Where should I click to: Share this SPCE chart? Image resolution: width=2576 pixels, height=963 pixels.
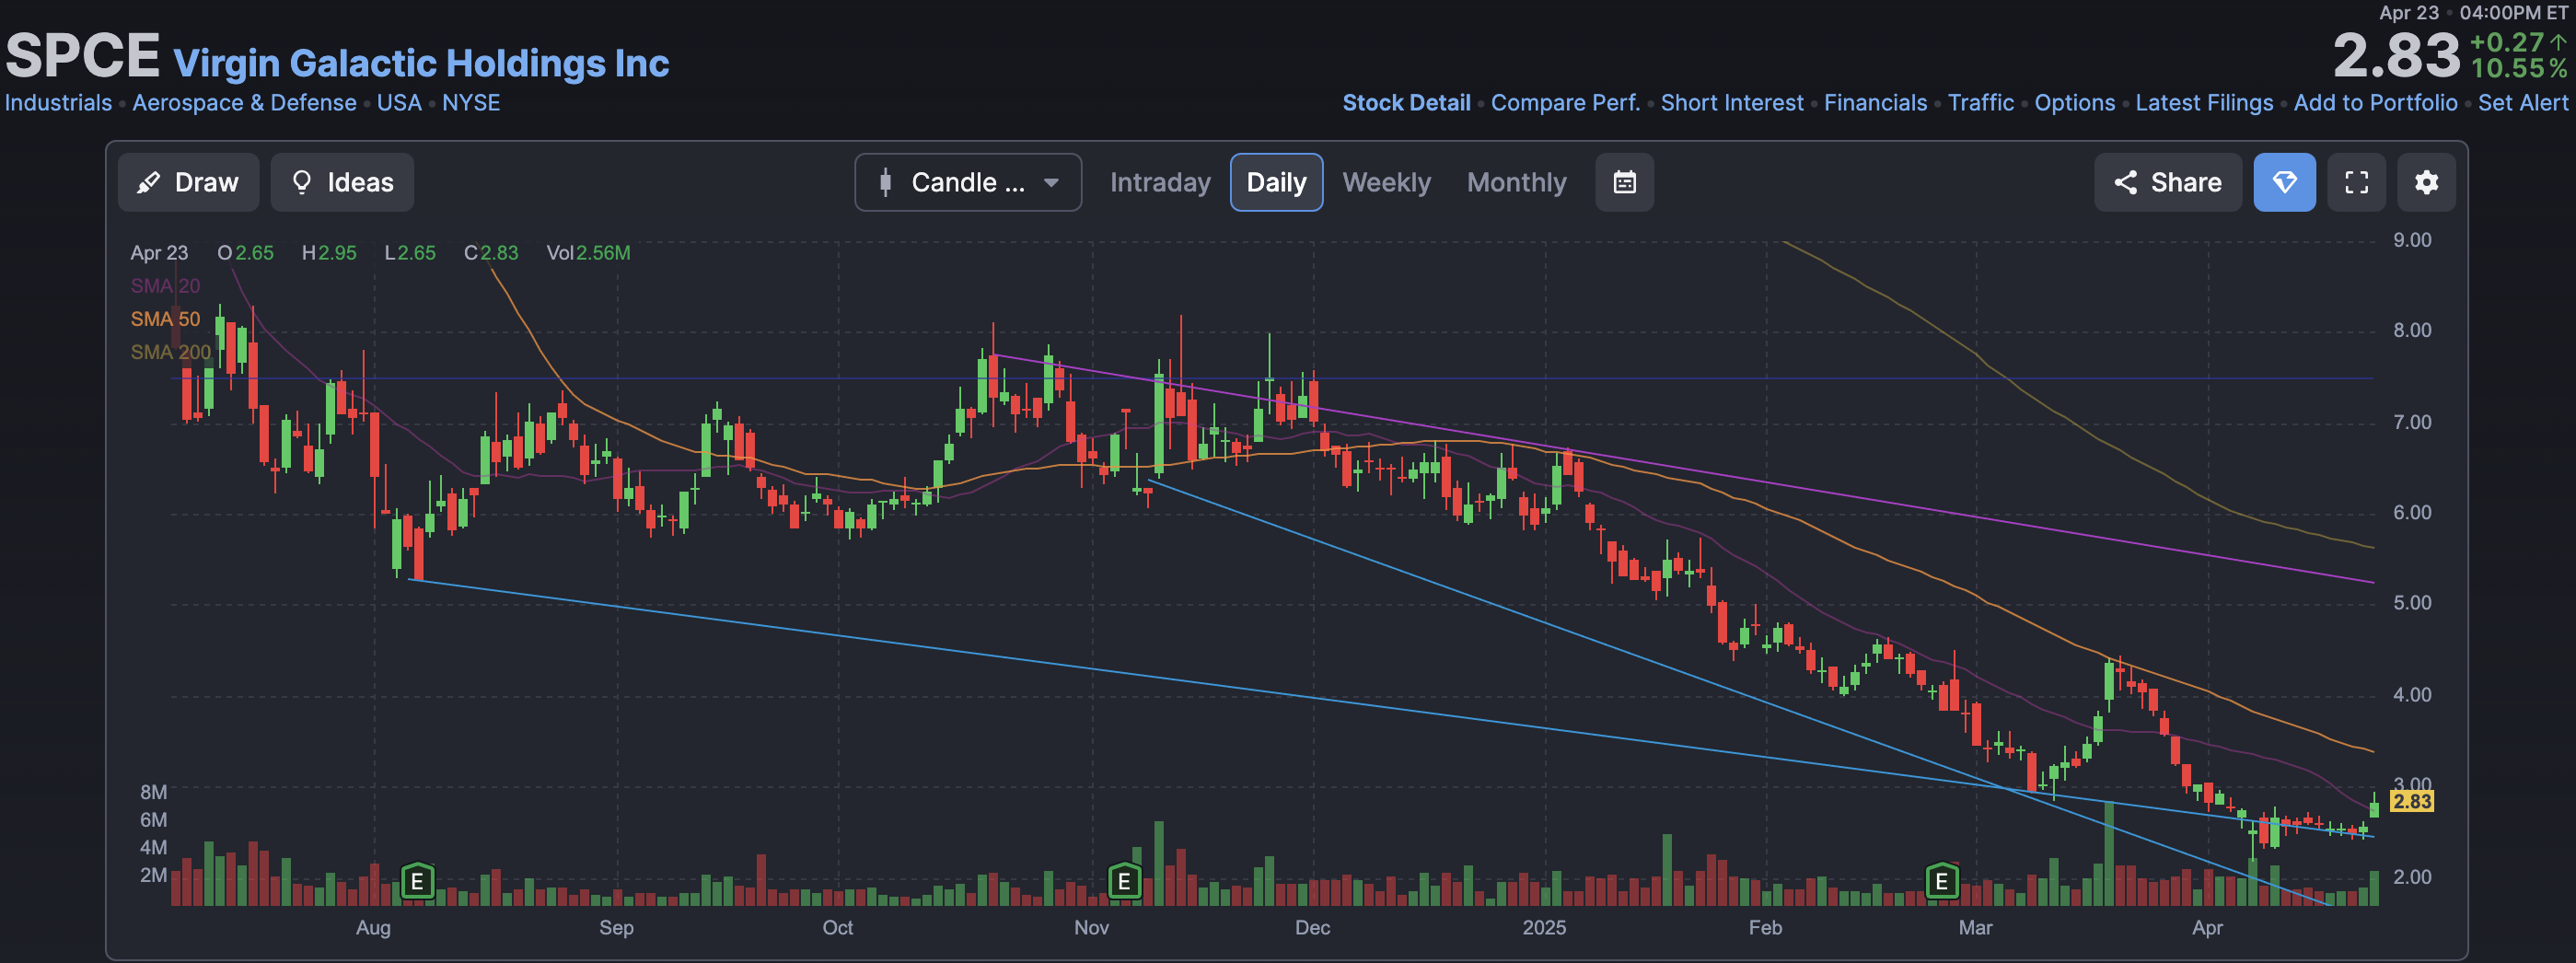click(2167, 182)
